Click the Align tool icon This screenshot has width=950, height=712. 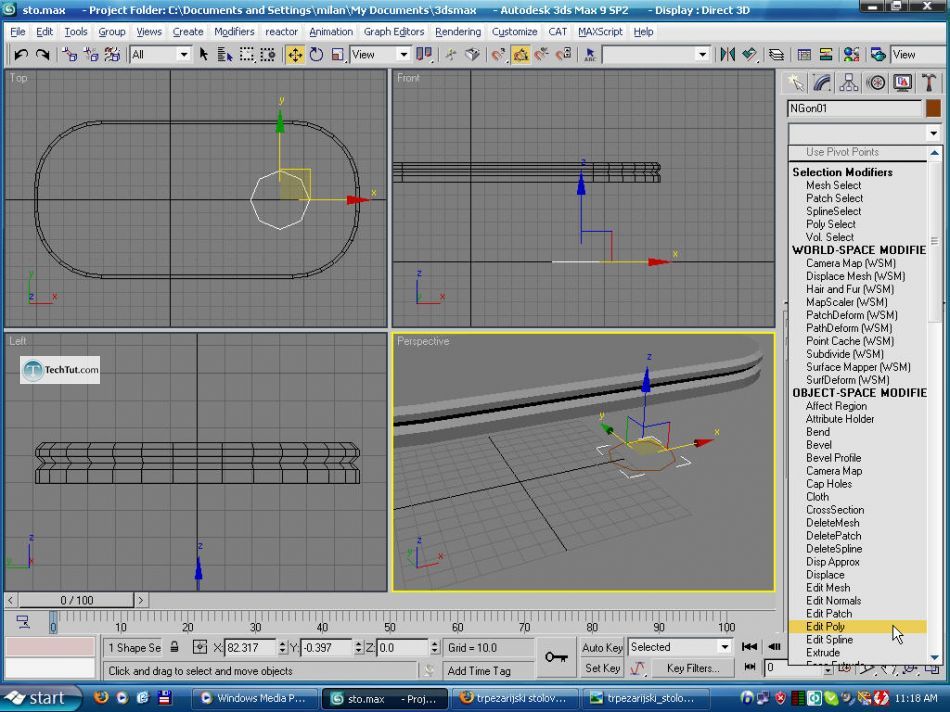[x=749, y=55]
